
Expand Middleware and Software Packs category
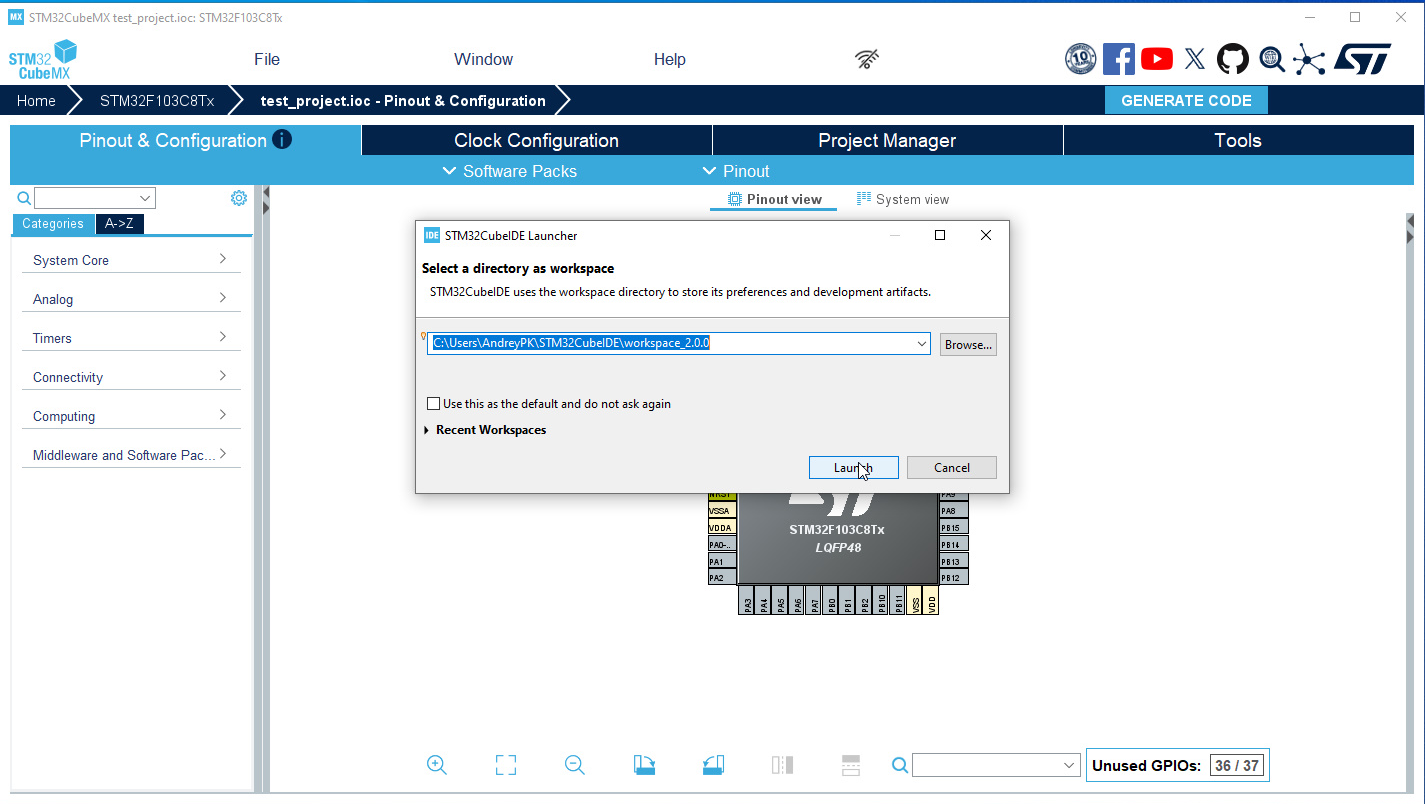pos(131,455)
